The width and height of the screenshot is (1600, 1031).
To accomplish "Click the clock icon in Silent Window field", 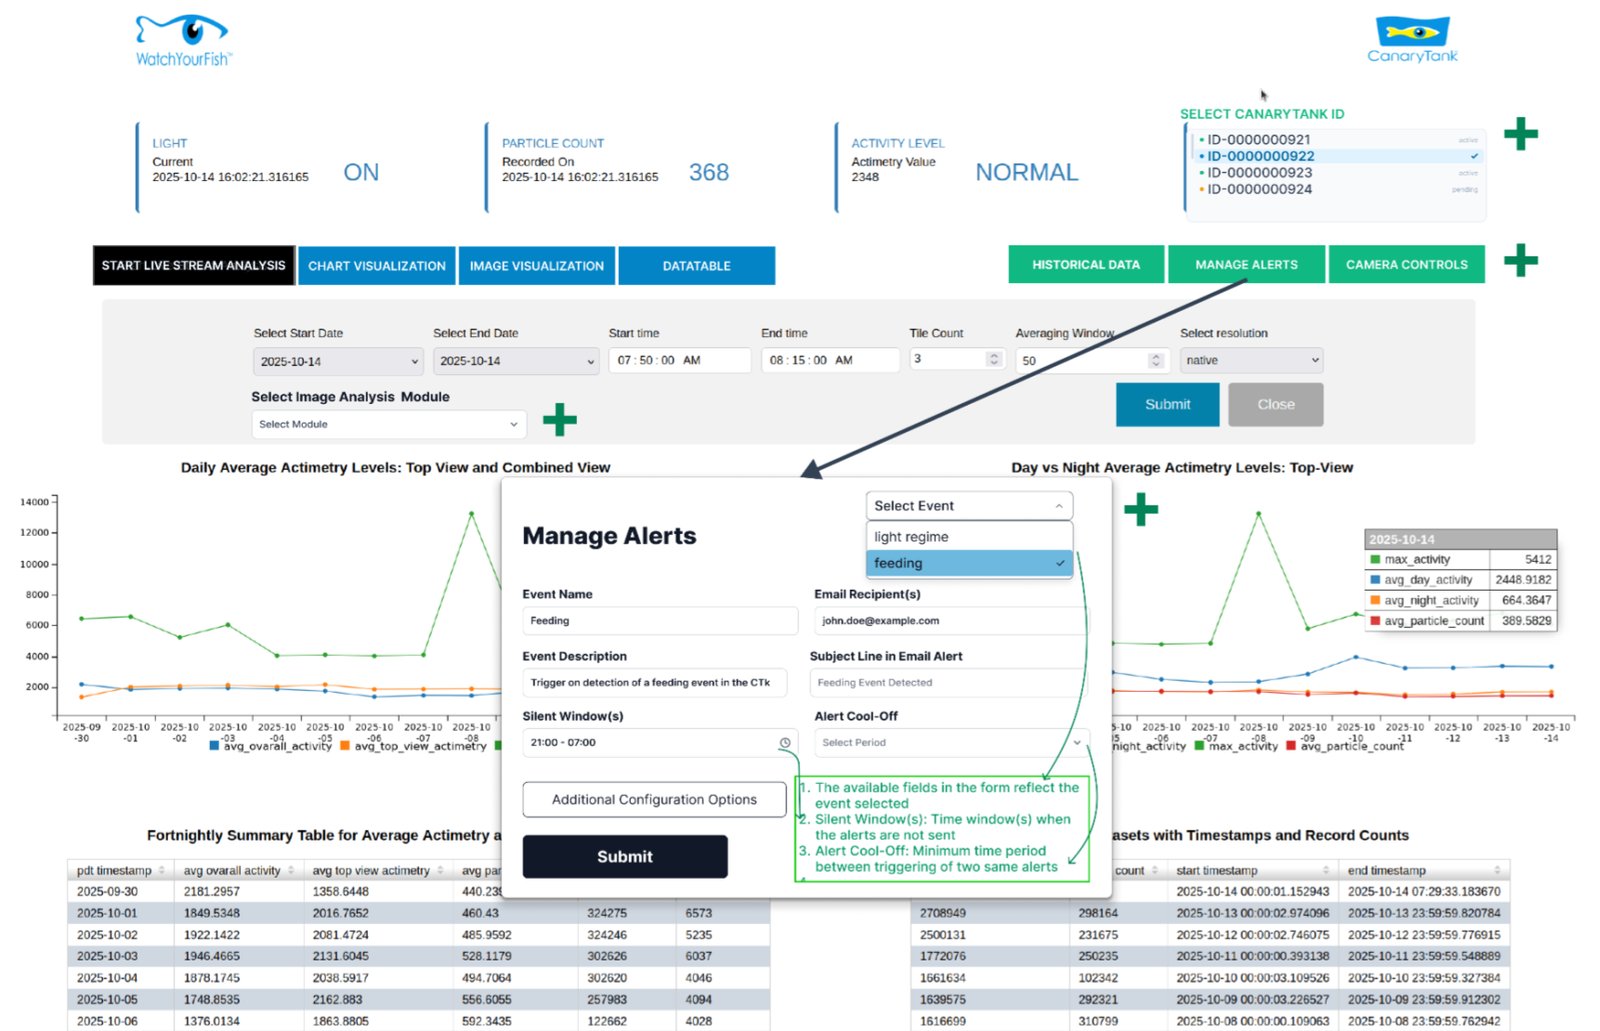I will (785, 743).
